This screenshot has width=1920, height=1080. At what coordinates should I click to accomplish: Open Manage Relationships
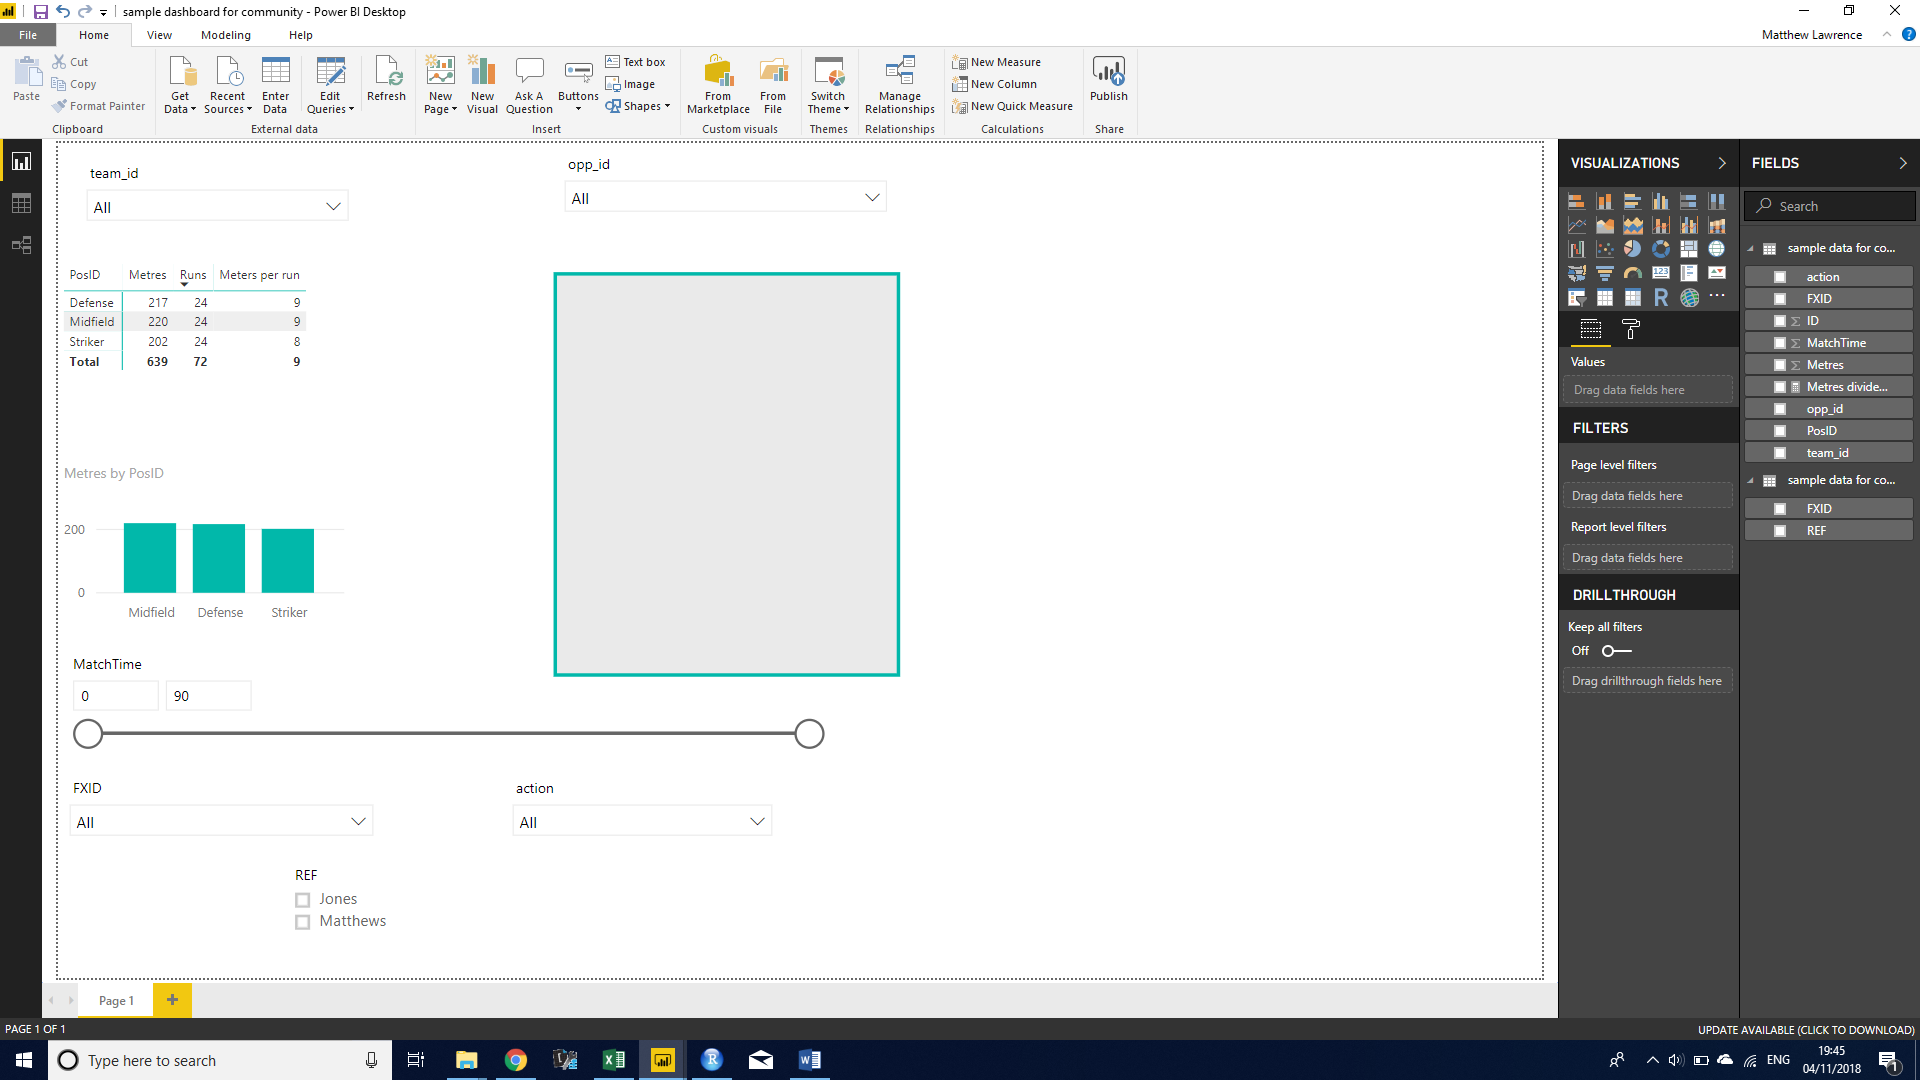point(899,85)
